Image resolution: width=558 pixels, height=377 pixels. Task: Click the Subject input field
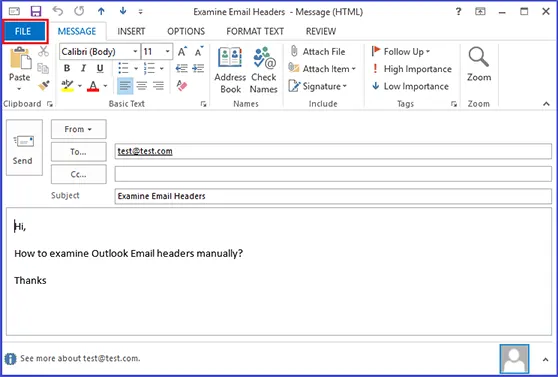[x=333, y=196]
